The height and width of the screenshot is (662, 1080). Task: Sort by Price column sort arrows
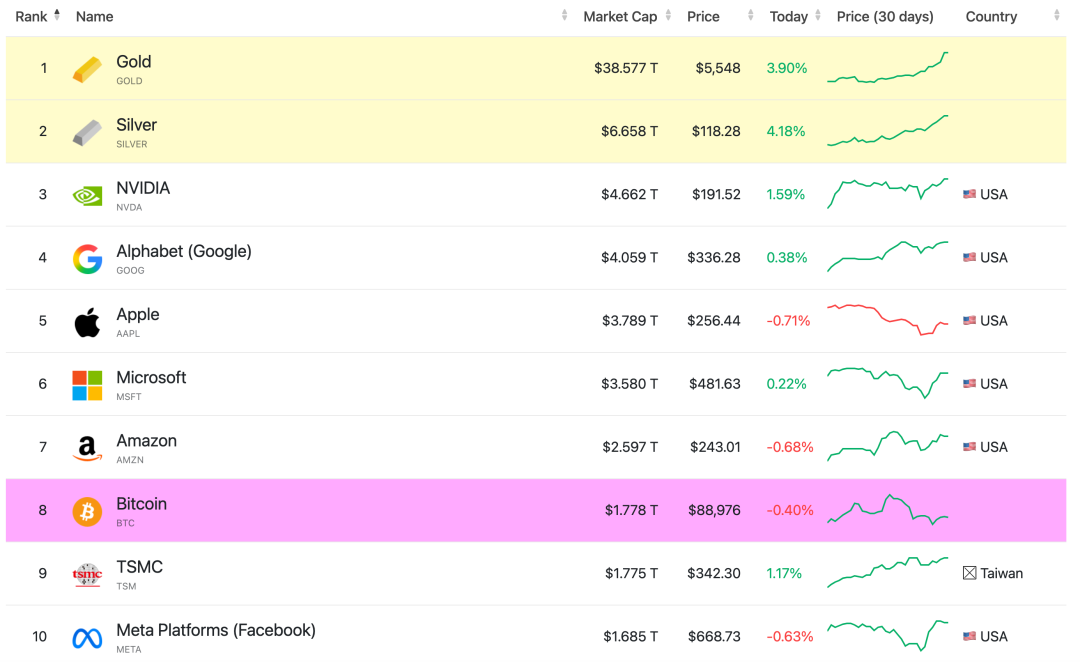click(x=751, y=15)
